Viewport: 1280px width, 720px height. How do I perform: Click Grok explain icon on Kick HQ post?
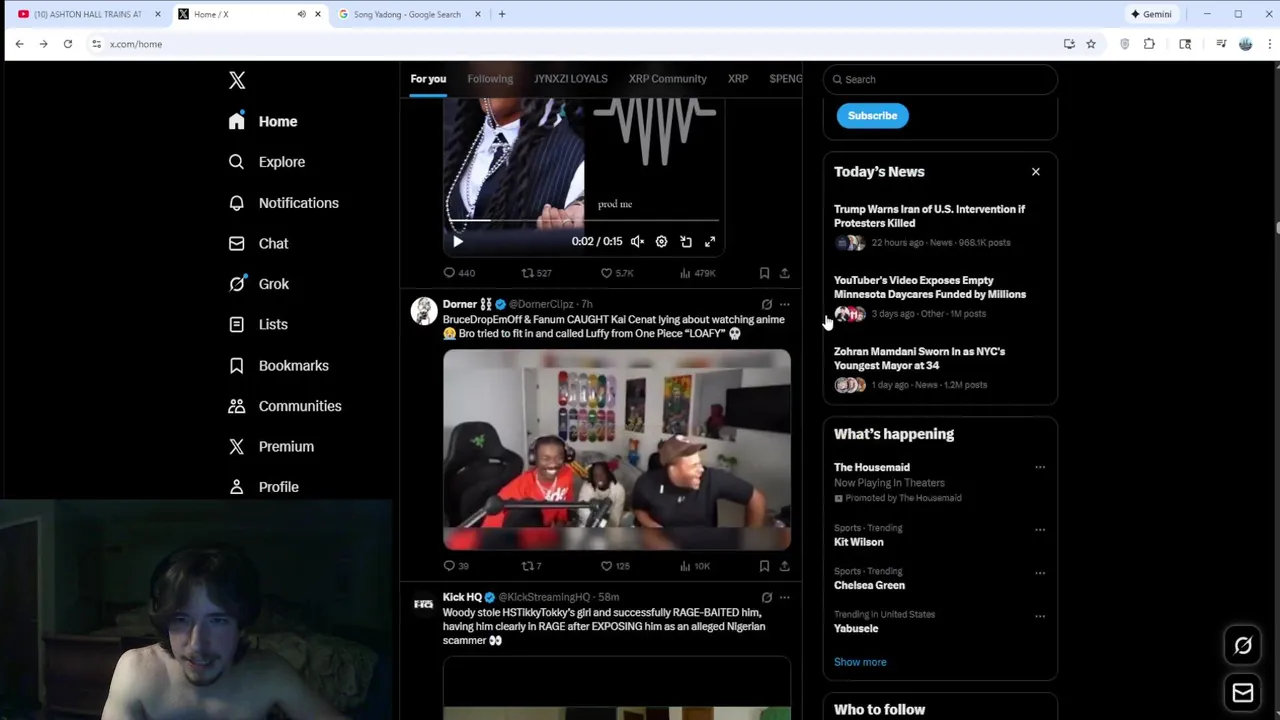767,597
